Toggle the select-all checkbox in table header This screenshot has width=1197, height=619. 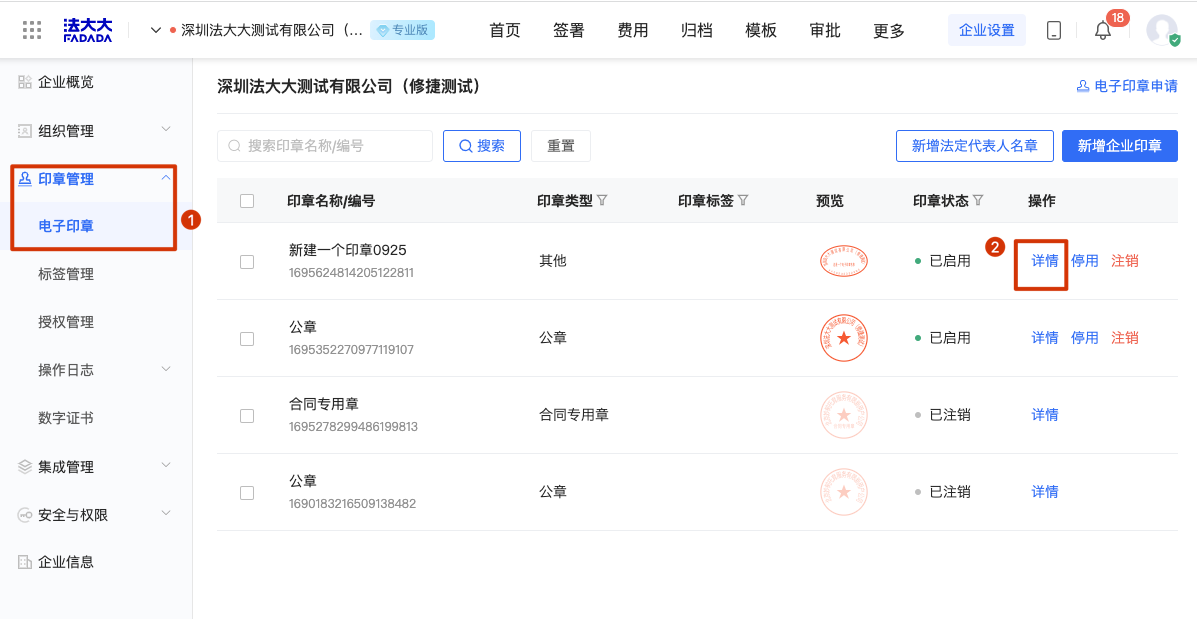point(247,201)
